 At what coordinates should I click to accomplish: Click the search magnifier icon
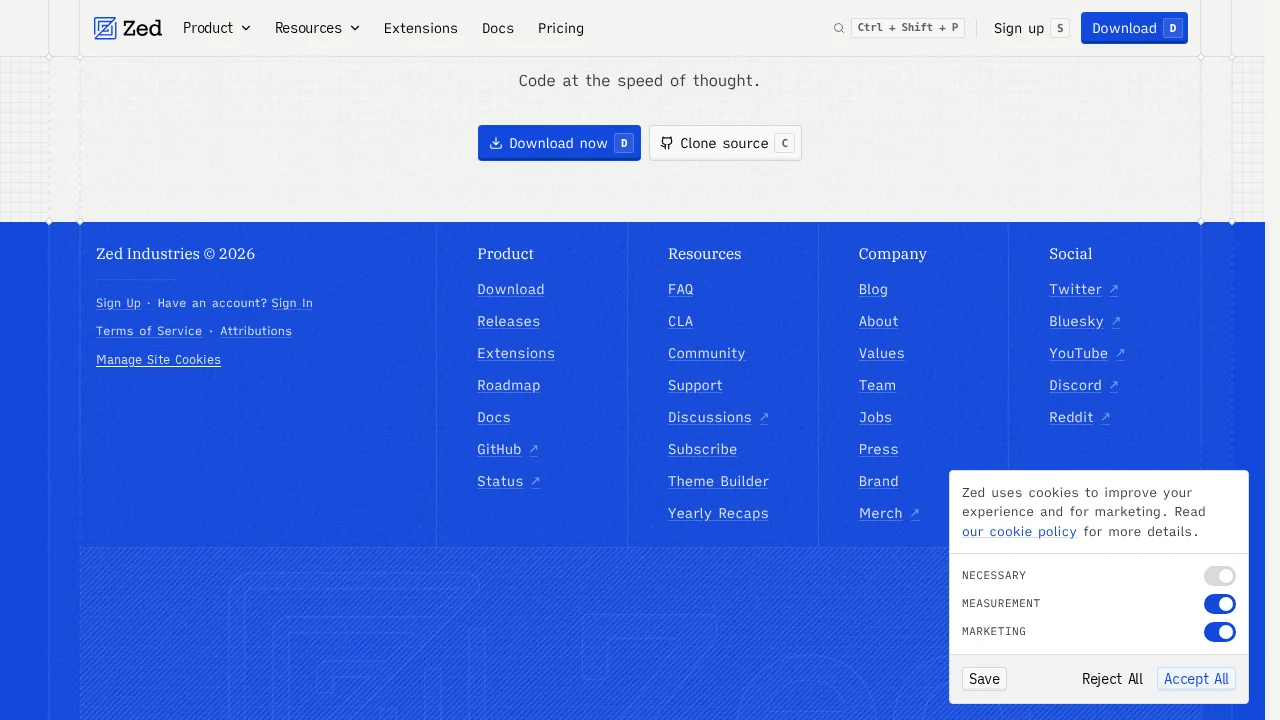click(839, 28)
